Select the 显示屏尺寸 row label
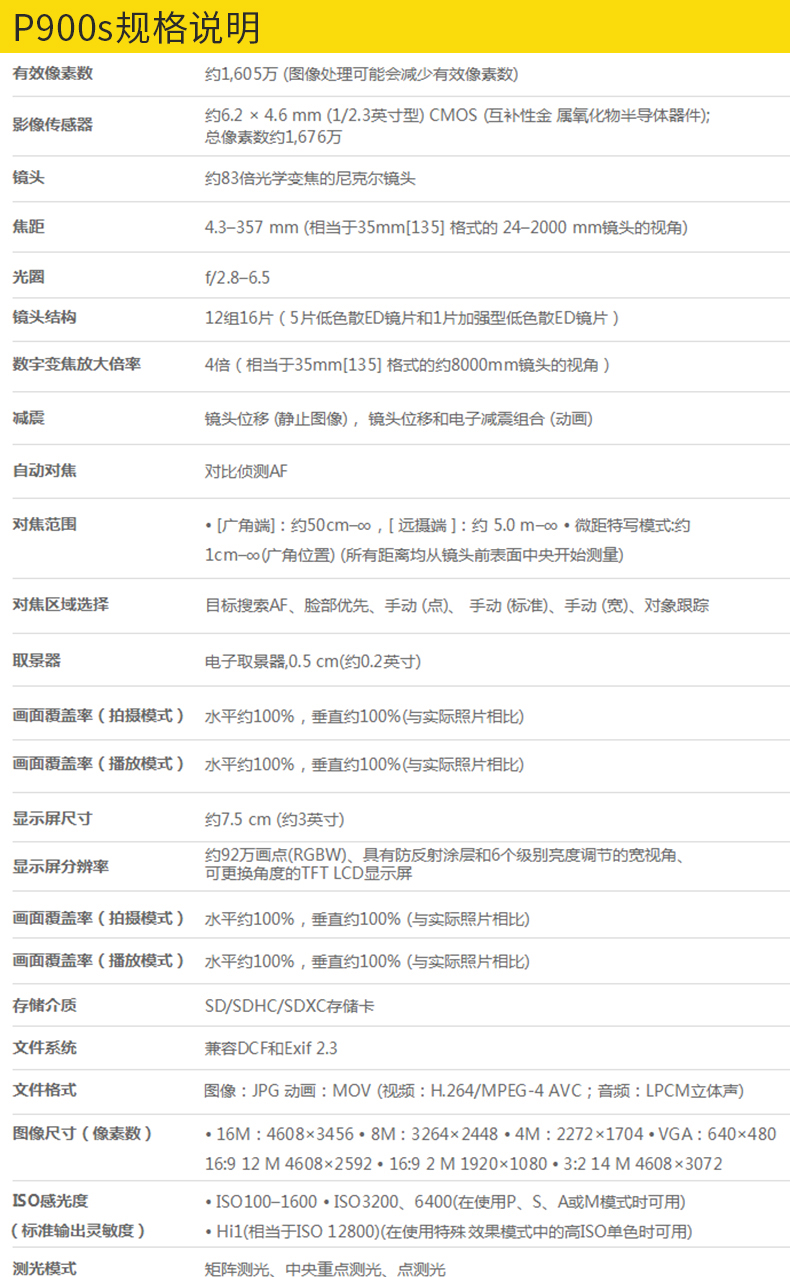This screenshot has height=1277, width=790. tap(52, 818)
